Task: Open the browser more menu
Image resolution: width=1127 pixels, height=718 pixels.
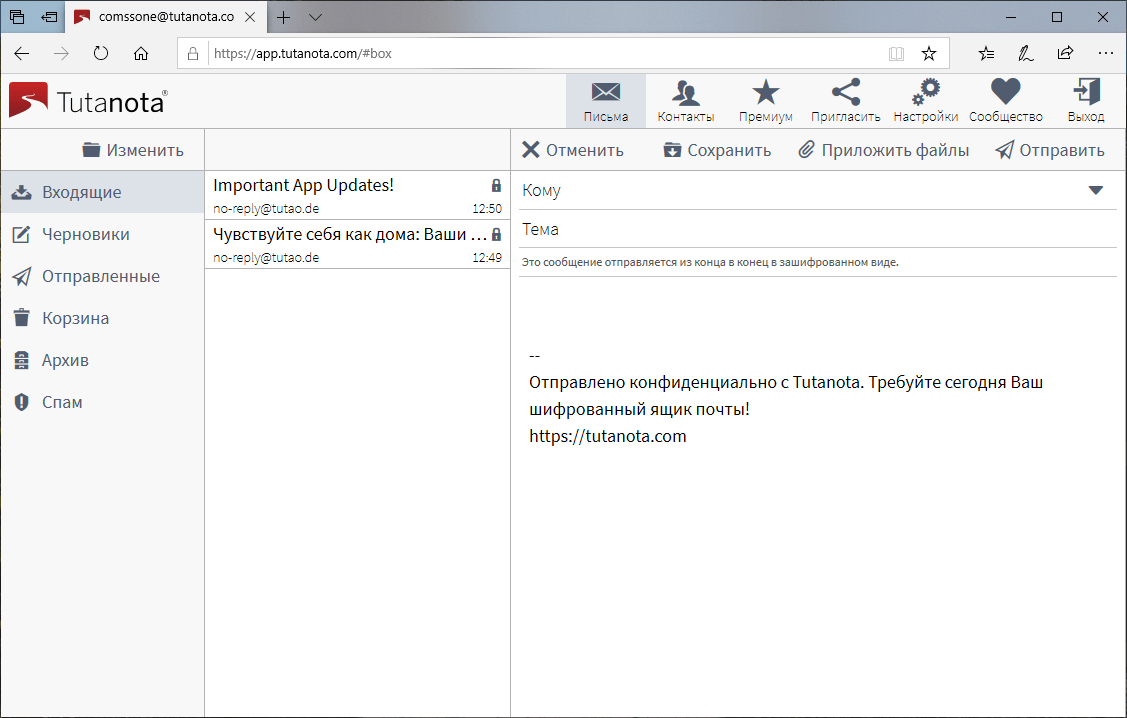Action: [1105, 53]
